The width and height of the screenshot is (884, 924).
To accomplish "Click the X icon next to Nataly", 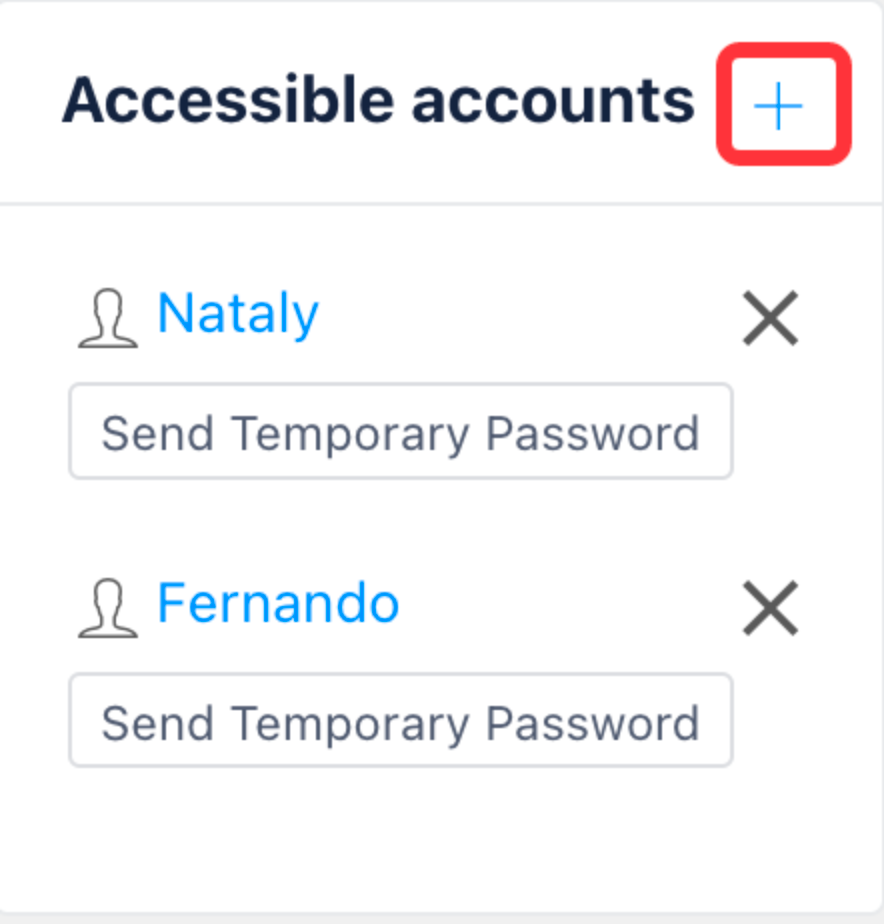I will (770, 318).
